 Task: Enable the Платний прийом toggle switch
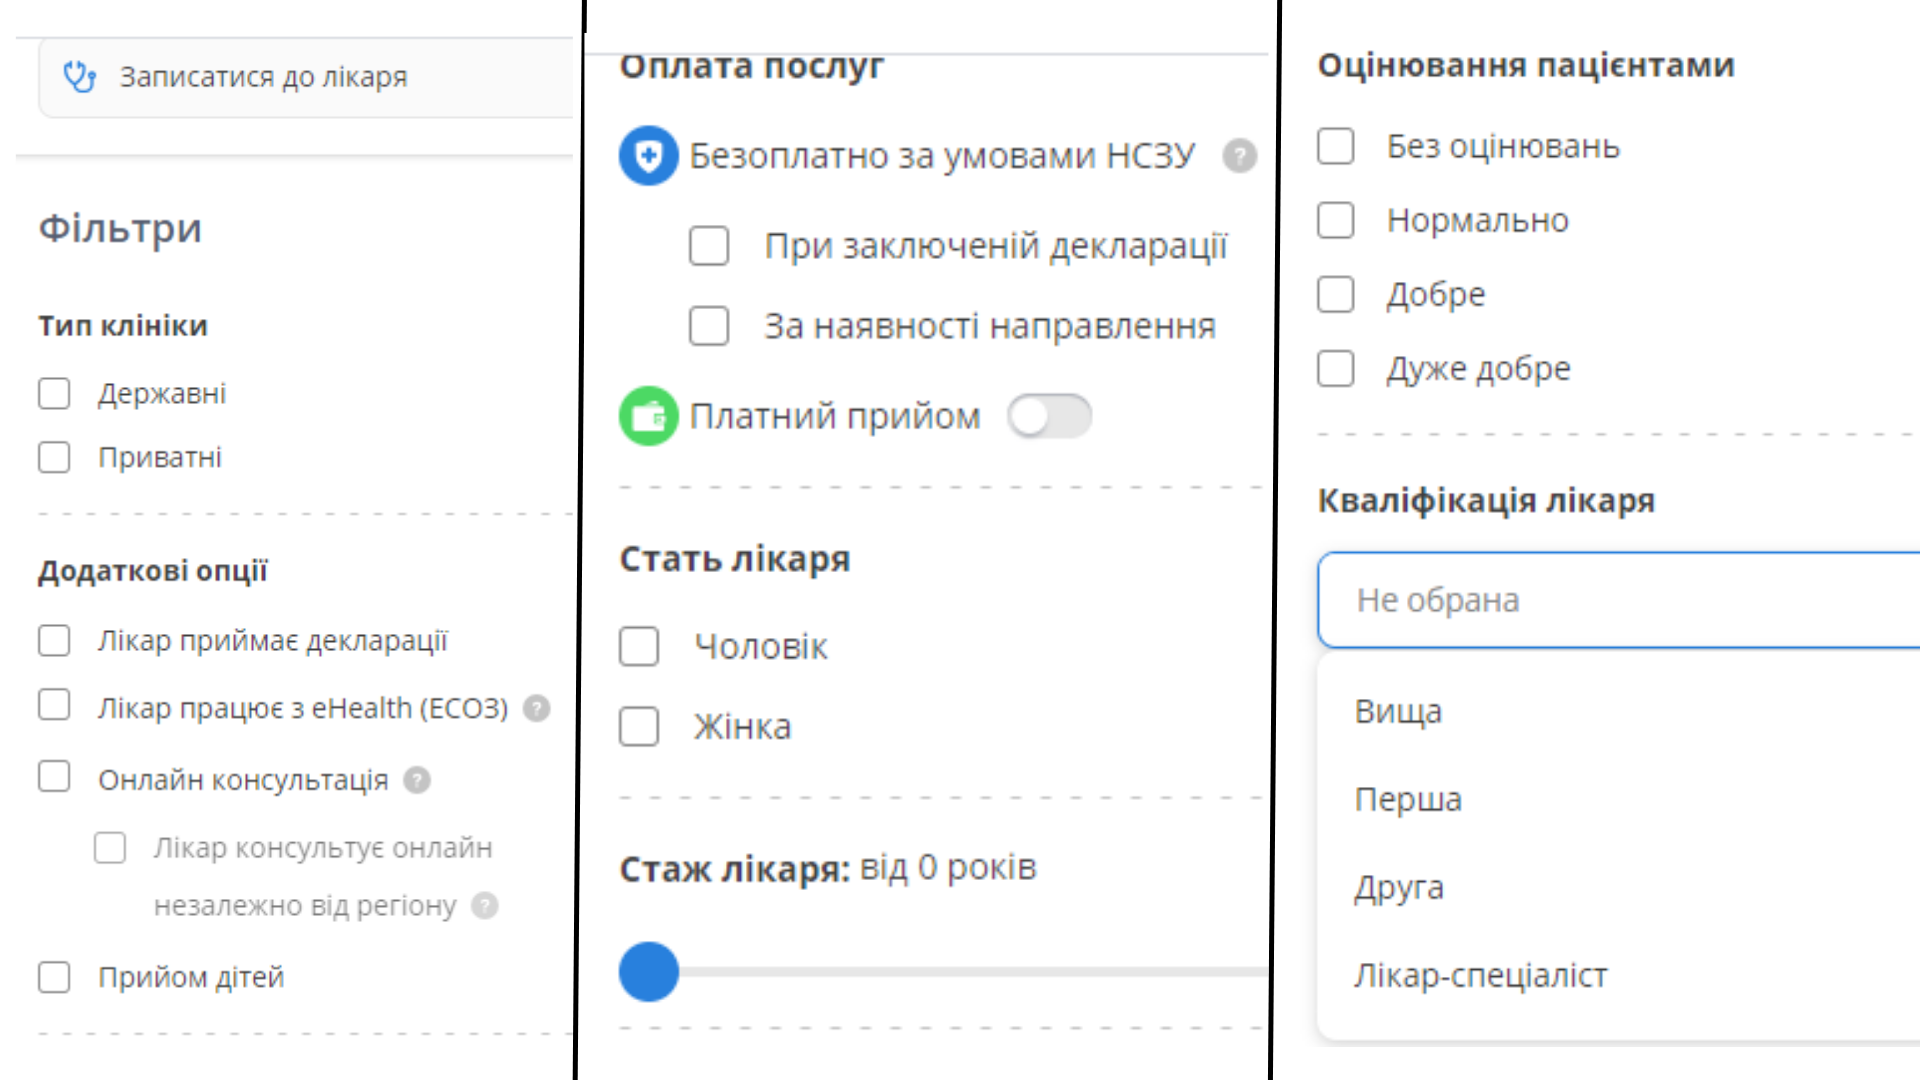[x=1049, y=416]
